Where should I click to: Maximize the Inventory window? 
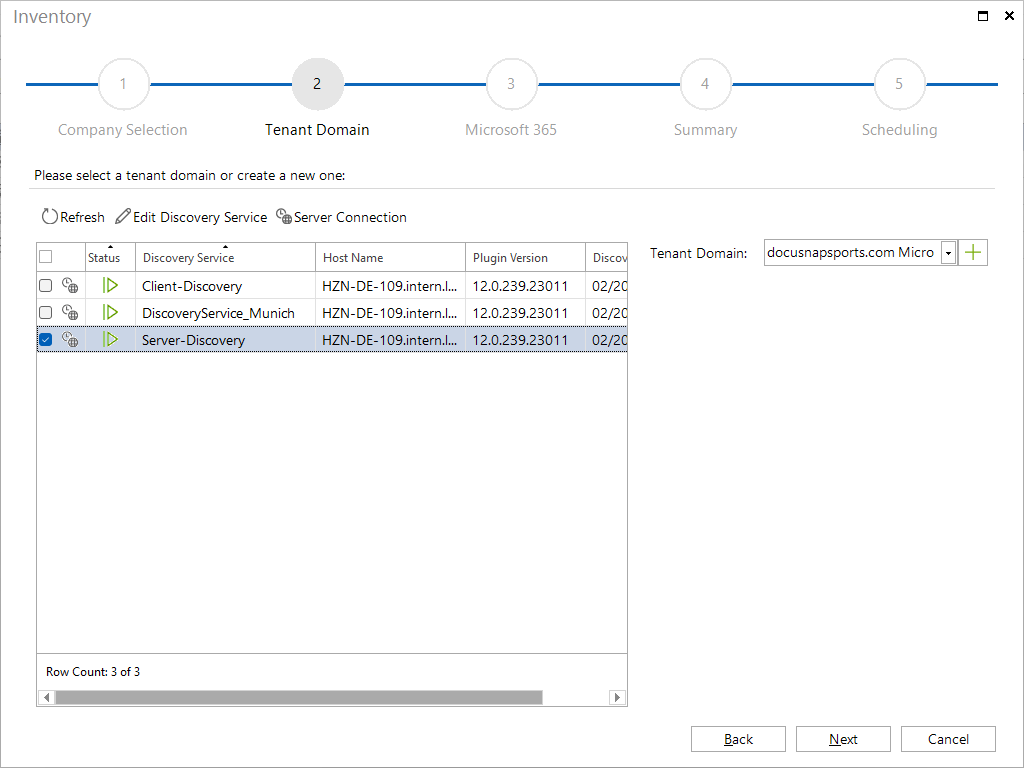[x=982, y=16]
